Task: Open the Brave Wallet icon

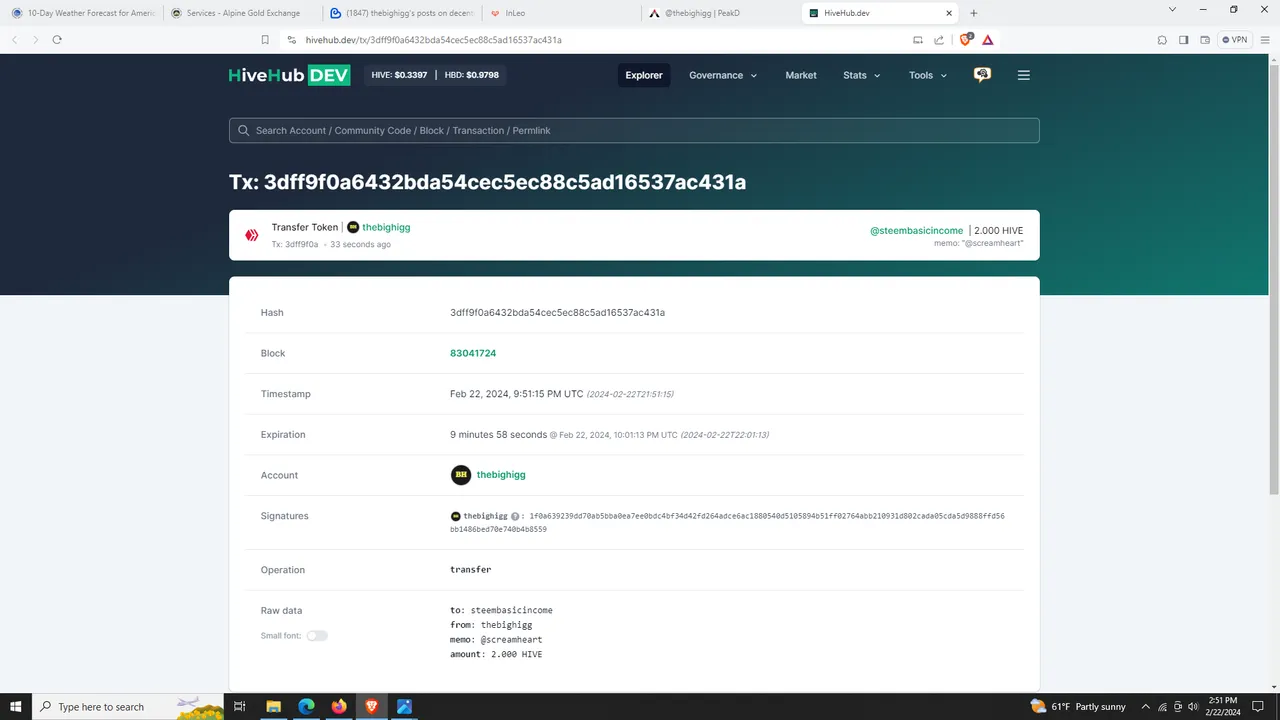Action: [1205, 40]
